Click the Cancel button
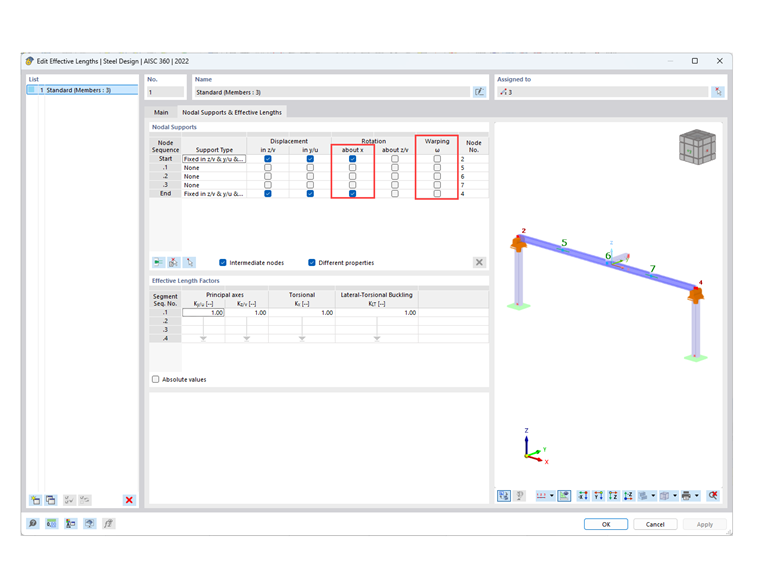 pyautogui.click(x=655, y=524)
